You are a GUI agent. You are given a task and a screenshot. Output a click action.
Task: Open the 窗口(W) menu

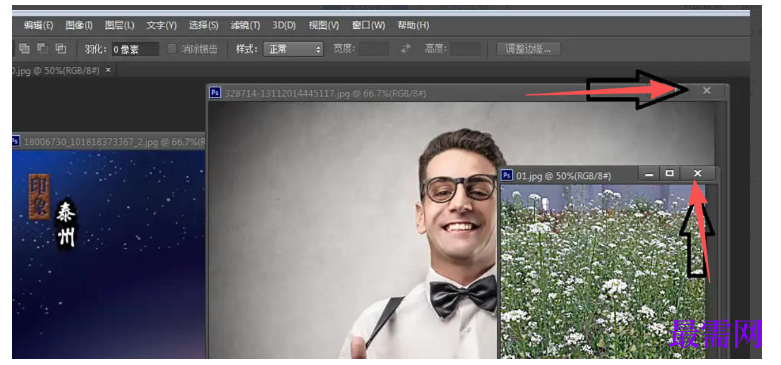369,25
